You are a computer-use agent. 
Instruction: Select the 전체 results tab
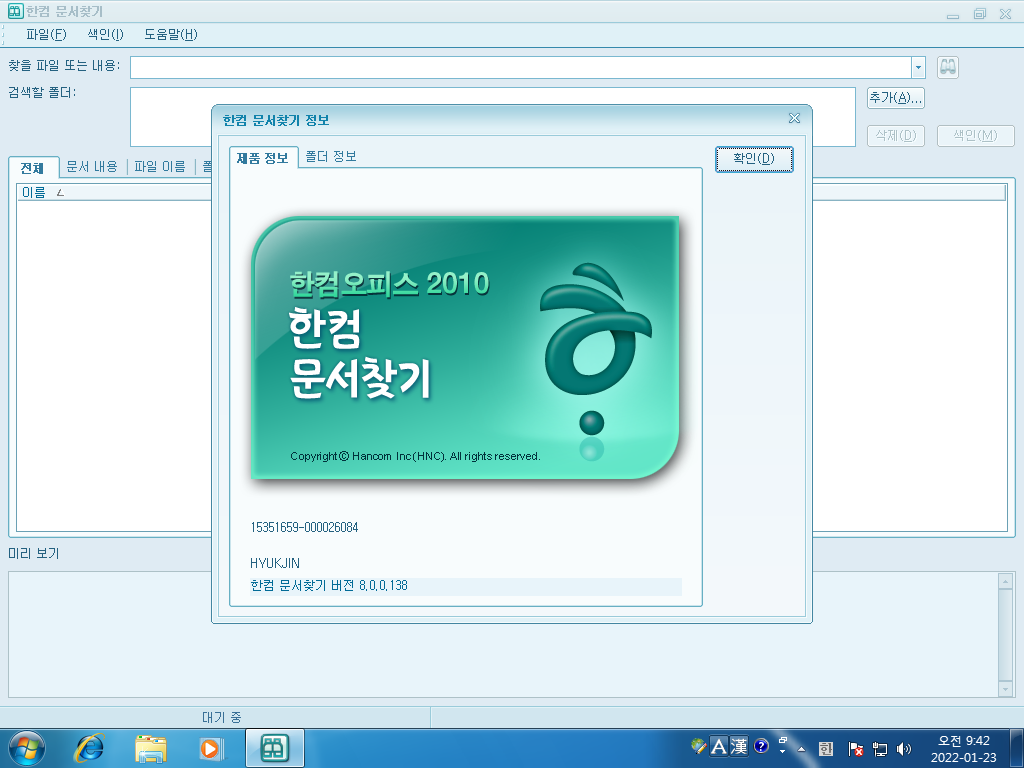click(32, 168)
